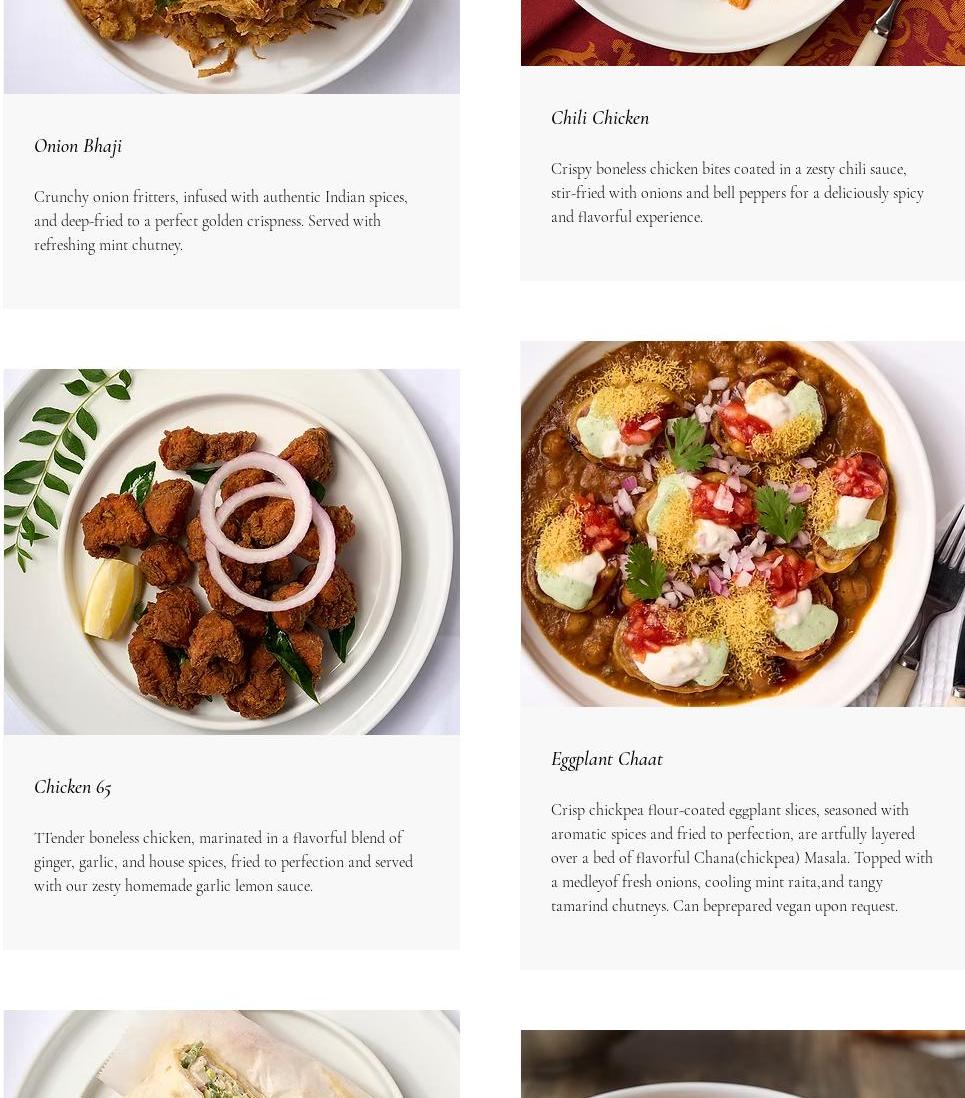The height and width of the screenshot is (1098, 965).
Task: Open the wrap dish photo at bottom left
Action: [232, 1054]
